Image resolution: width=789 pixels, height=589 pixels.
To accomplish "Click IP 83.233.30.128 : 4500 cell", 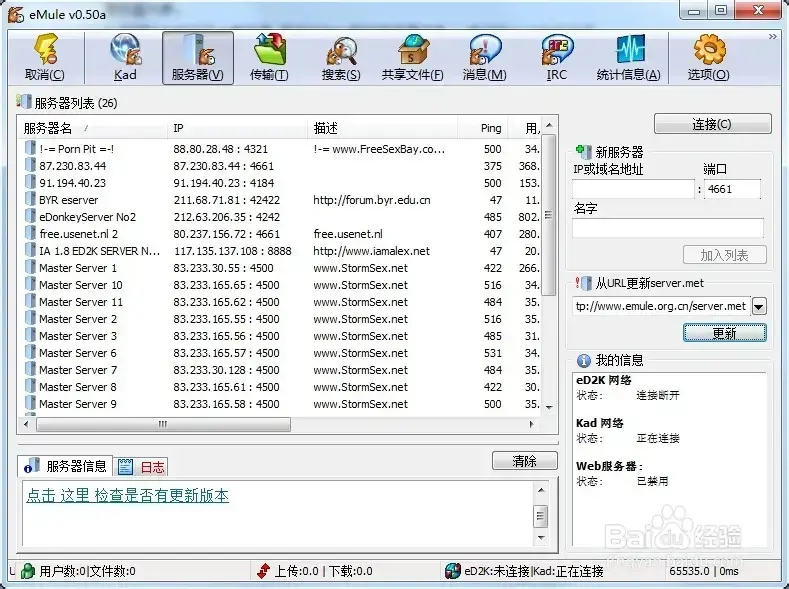I will 226,370.
